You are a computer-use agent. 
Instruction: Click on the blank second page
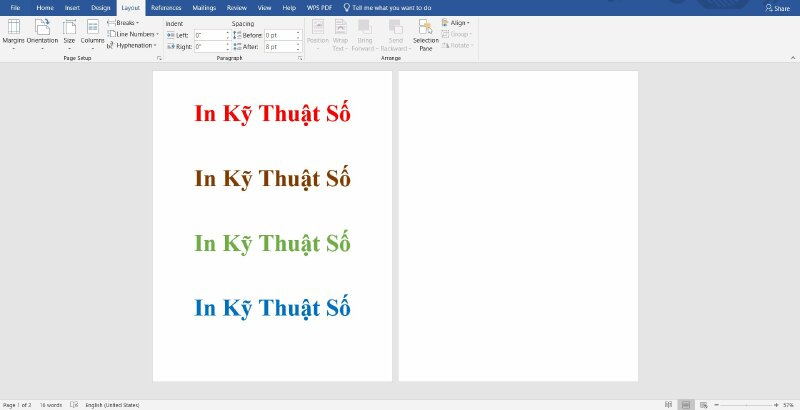click(x=518, y=226)
